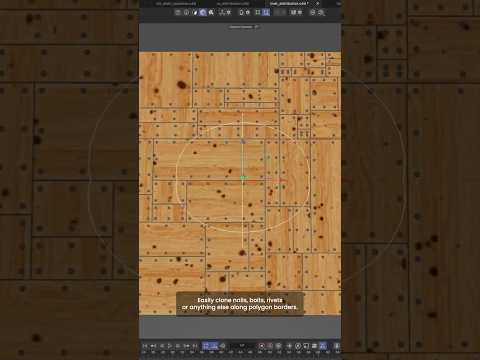This screenshot has height=360, width=480.
Task: Click the green gizmo center handle in viewport
Action: click(x=243, y=178)
